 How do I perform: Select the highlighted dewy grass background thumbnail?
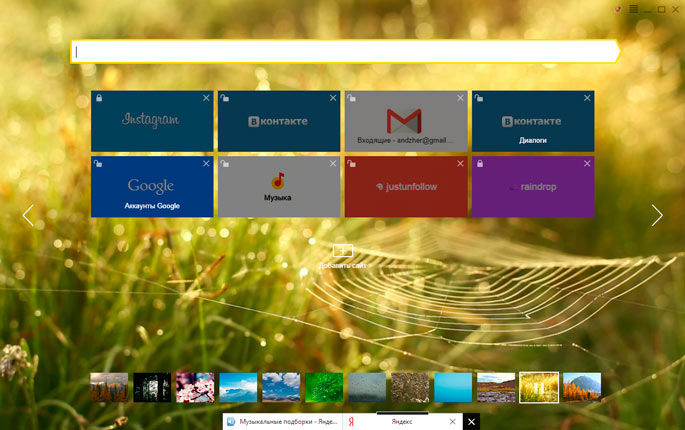(x=539, y=387)
